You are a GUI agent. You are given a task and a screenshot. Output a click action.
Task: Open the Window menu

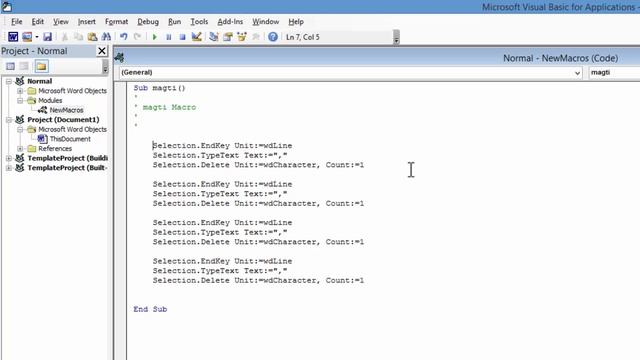point(265,22)
